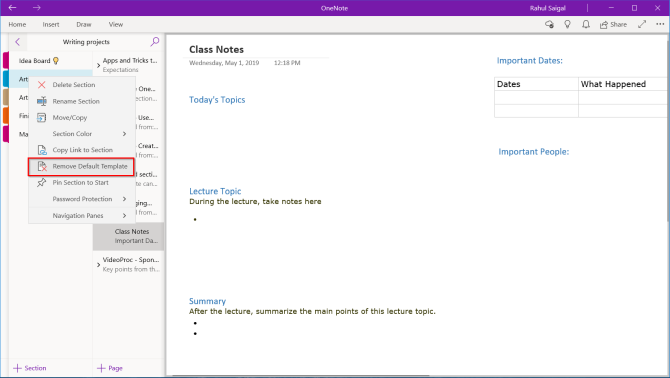The height and width of the screenshot is (378, 670).
Task: Choose Rename Section from context menu
Action: tap(82, 101)
